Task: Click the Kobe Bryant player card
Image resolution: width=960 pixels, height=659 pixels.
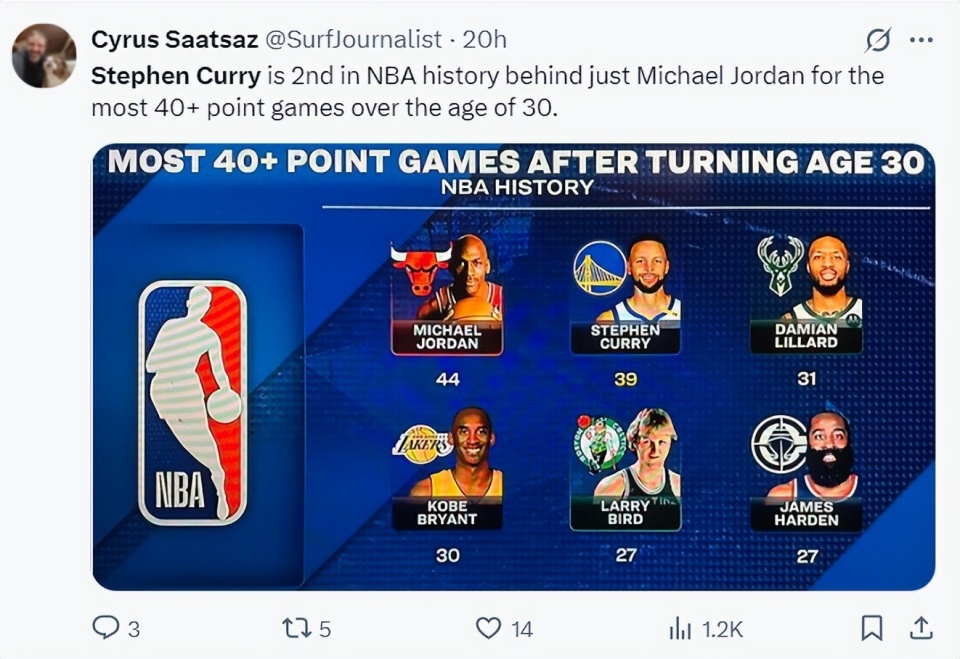Action: tap(447, 468)
